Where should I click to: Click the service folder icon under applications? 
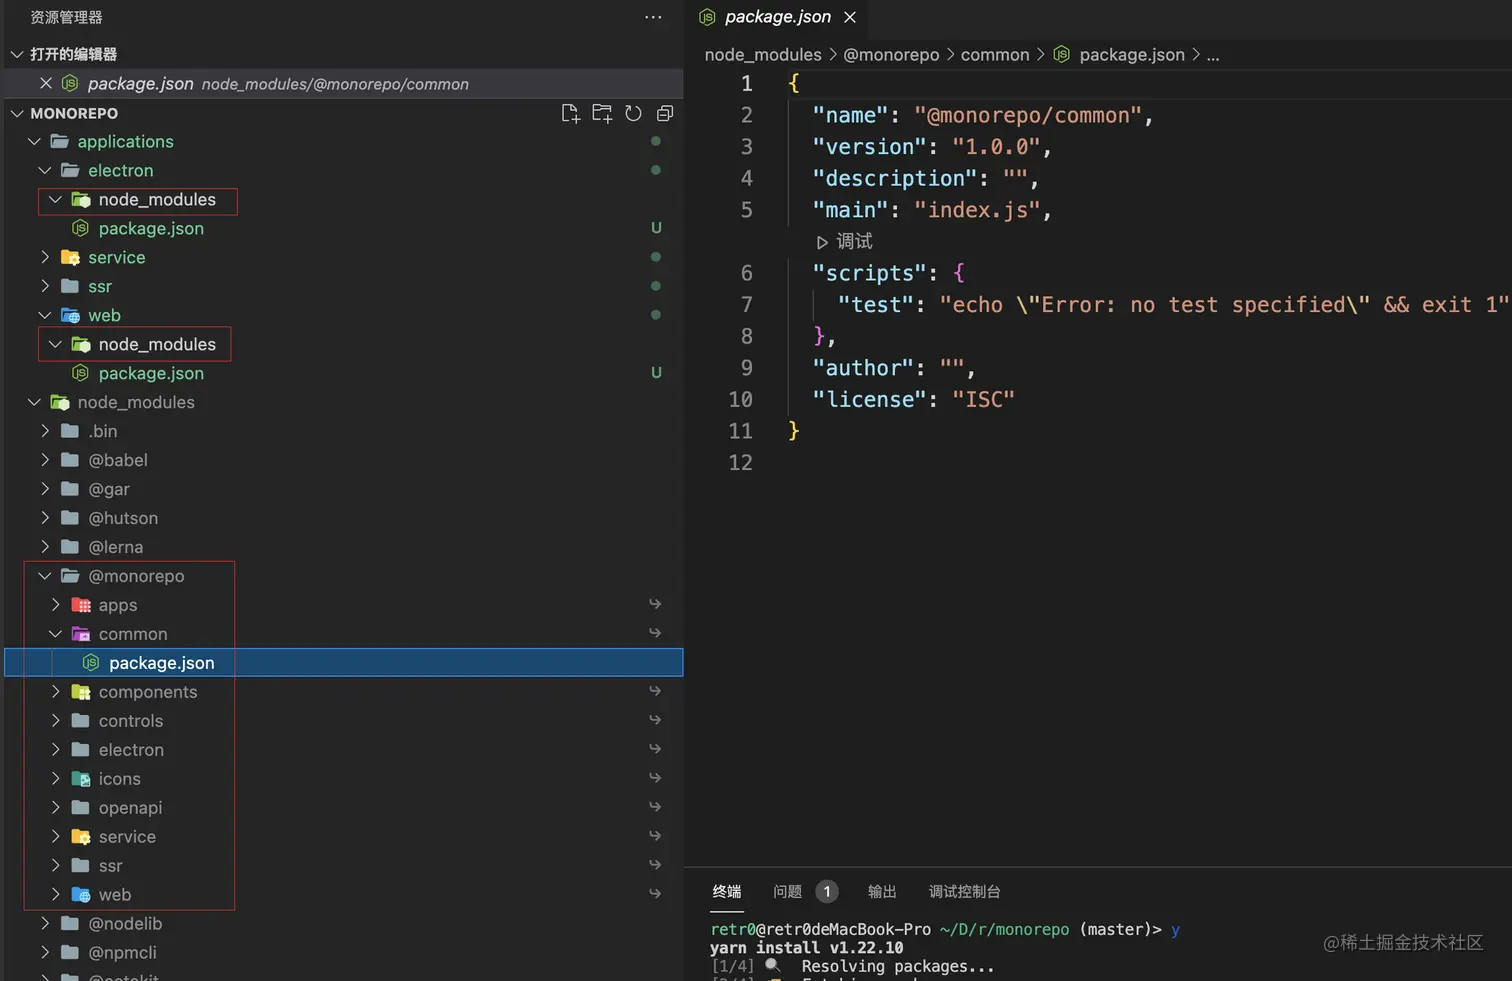click(x=70, y=257)
